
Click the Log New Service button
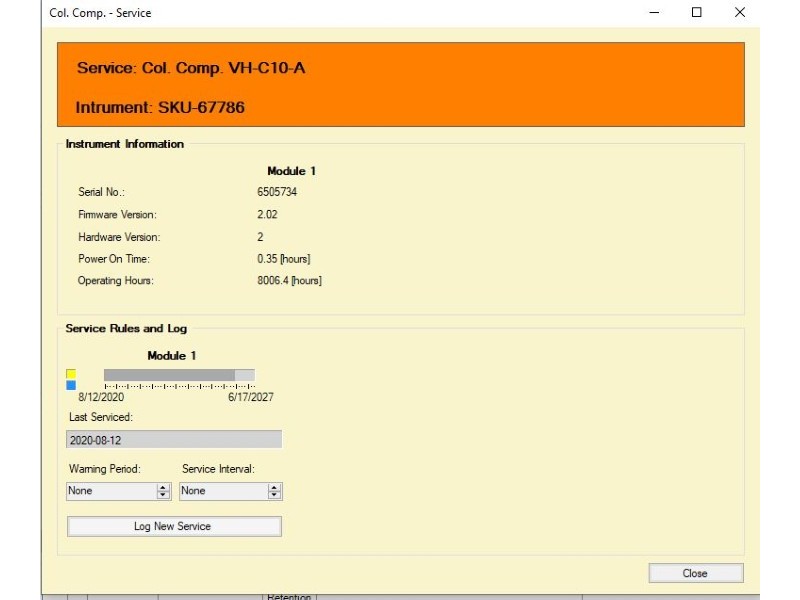click(174, 526)
